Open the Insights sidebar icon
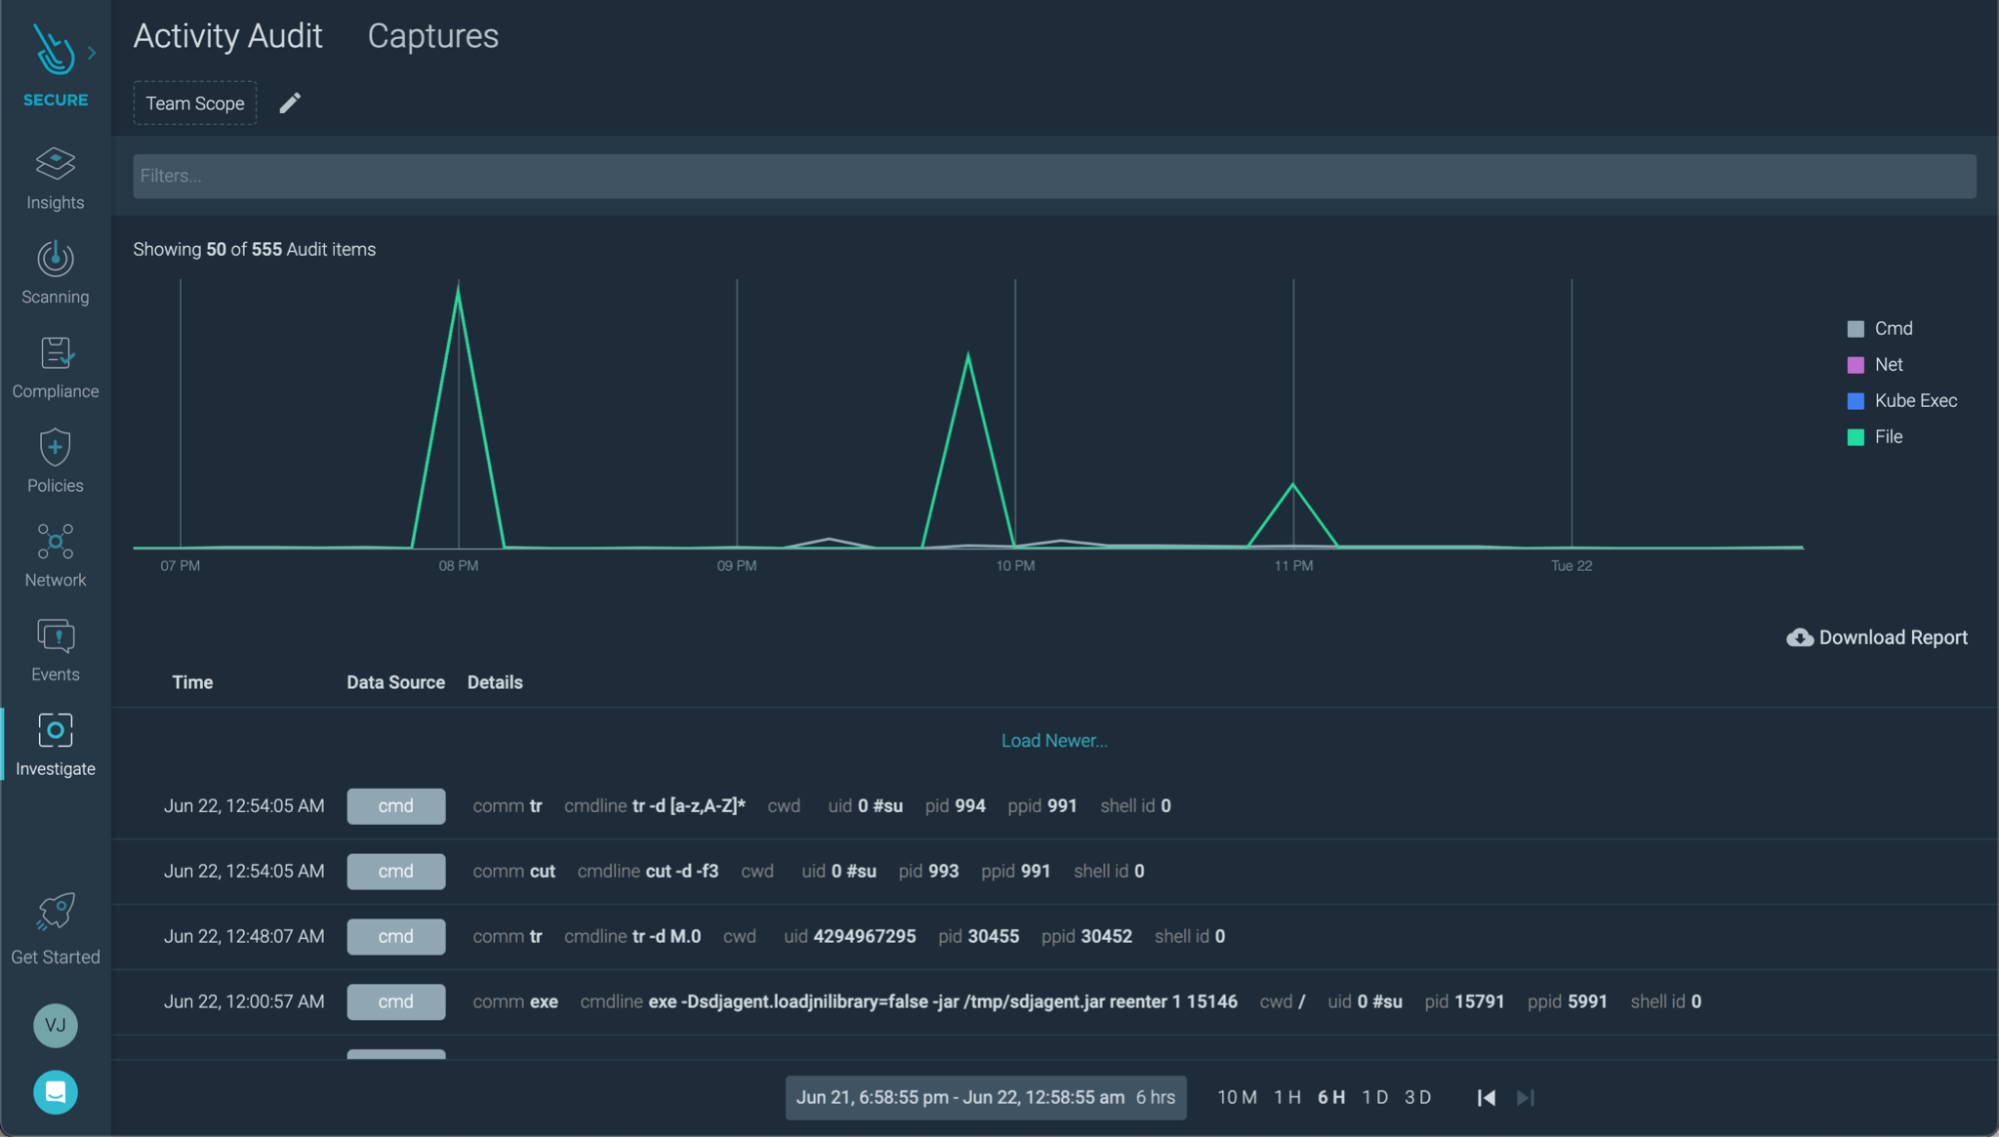The height and width of the screenshot is (1138, 1999). tap(55, 164)
